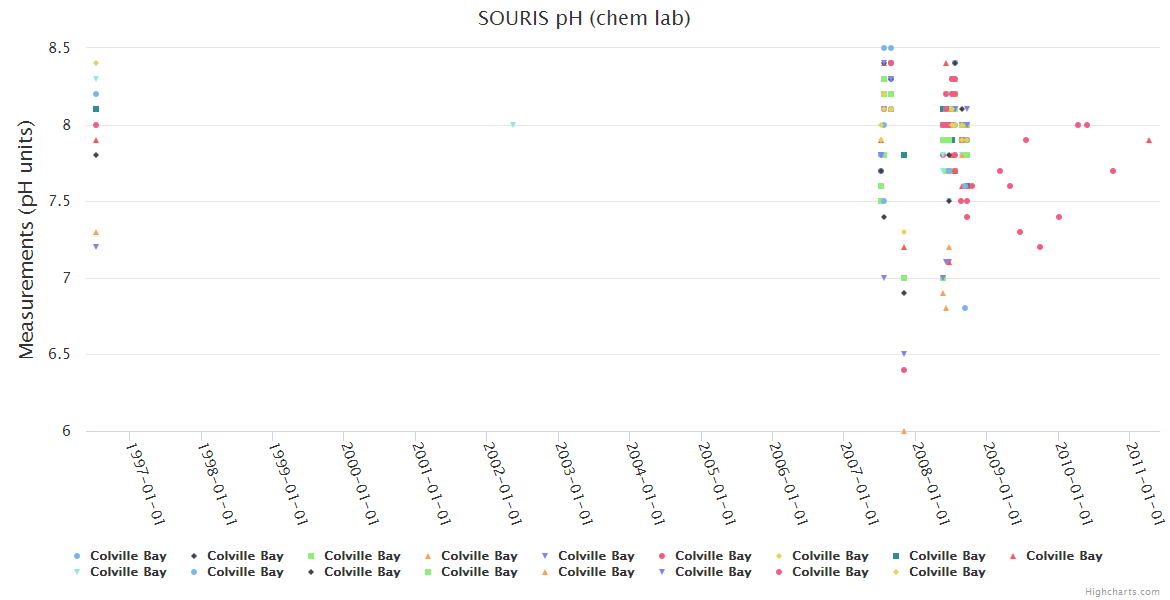Open the Highcharts.com credit link
Image resolution: width=1170 pixels, height=600 pixels.
coord(1122,592)
